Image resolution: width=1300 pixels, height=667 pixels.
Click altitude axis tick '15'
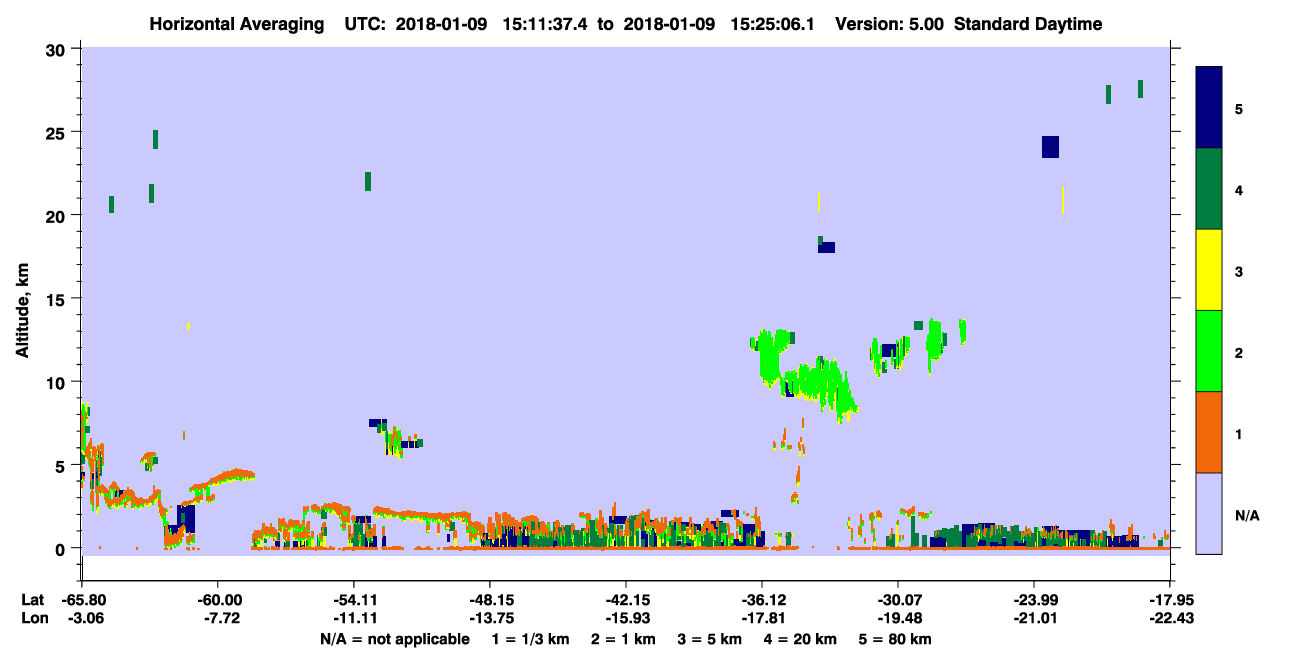[58, 299]
